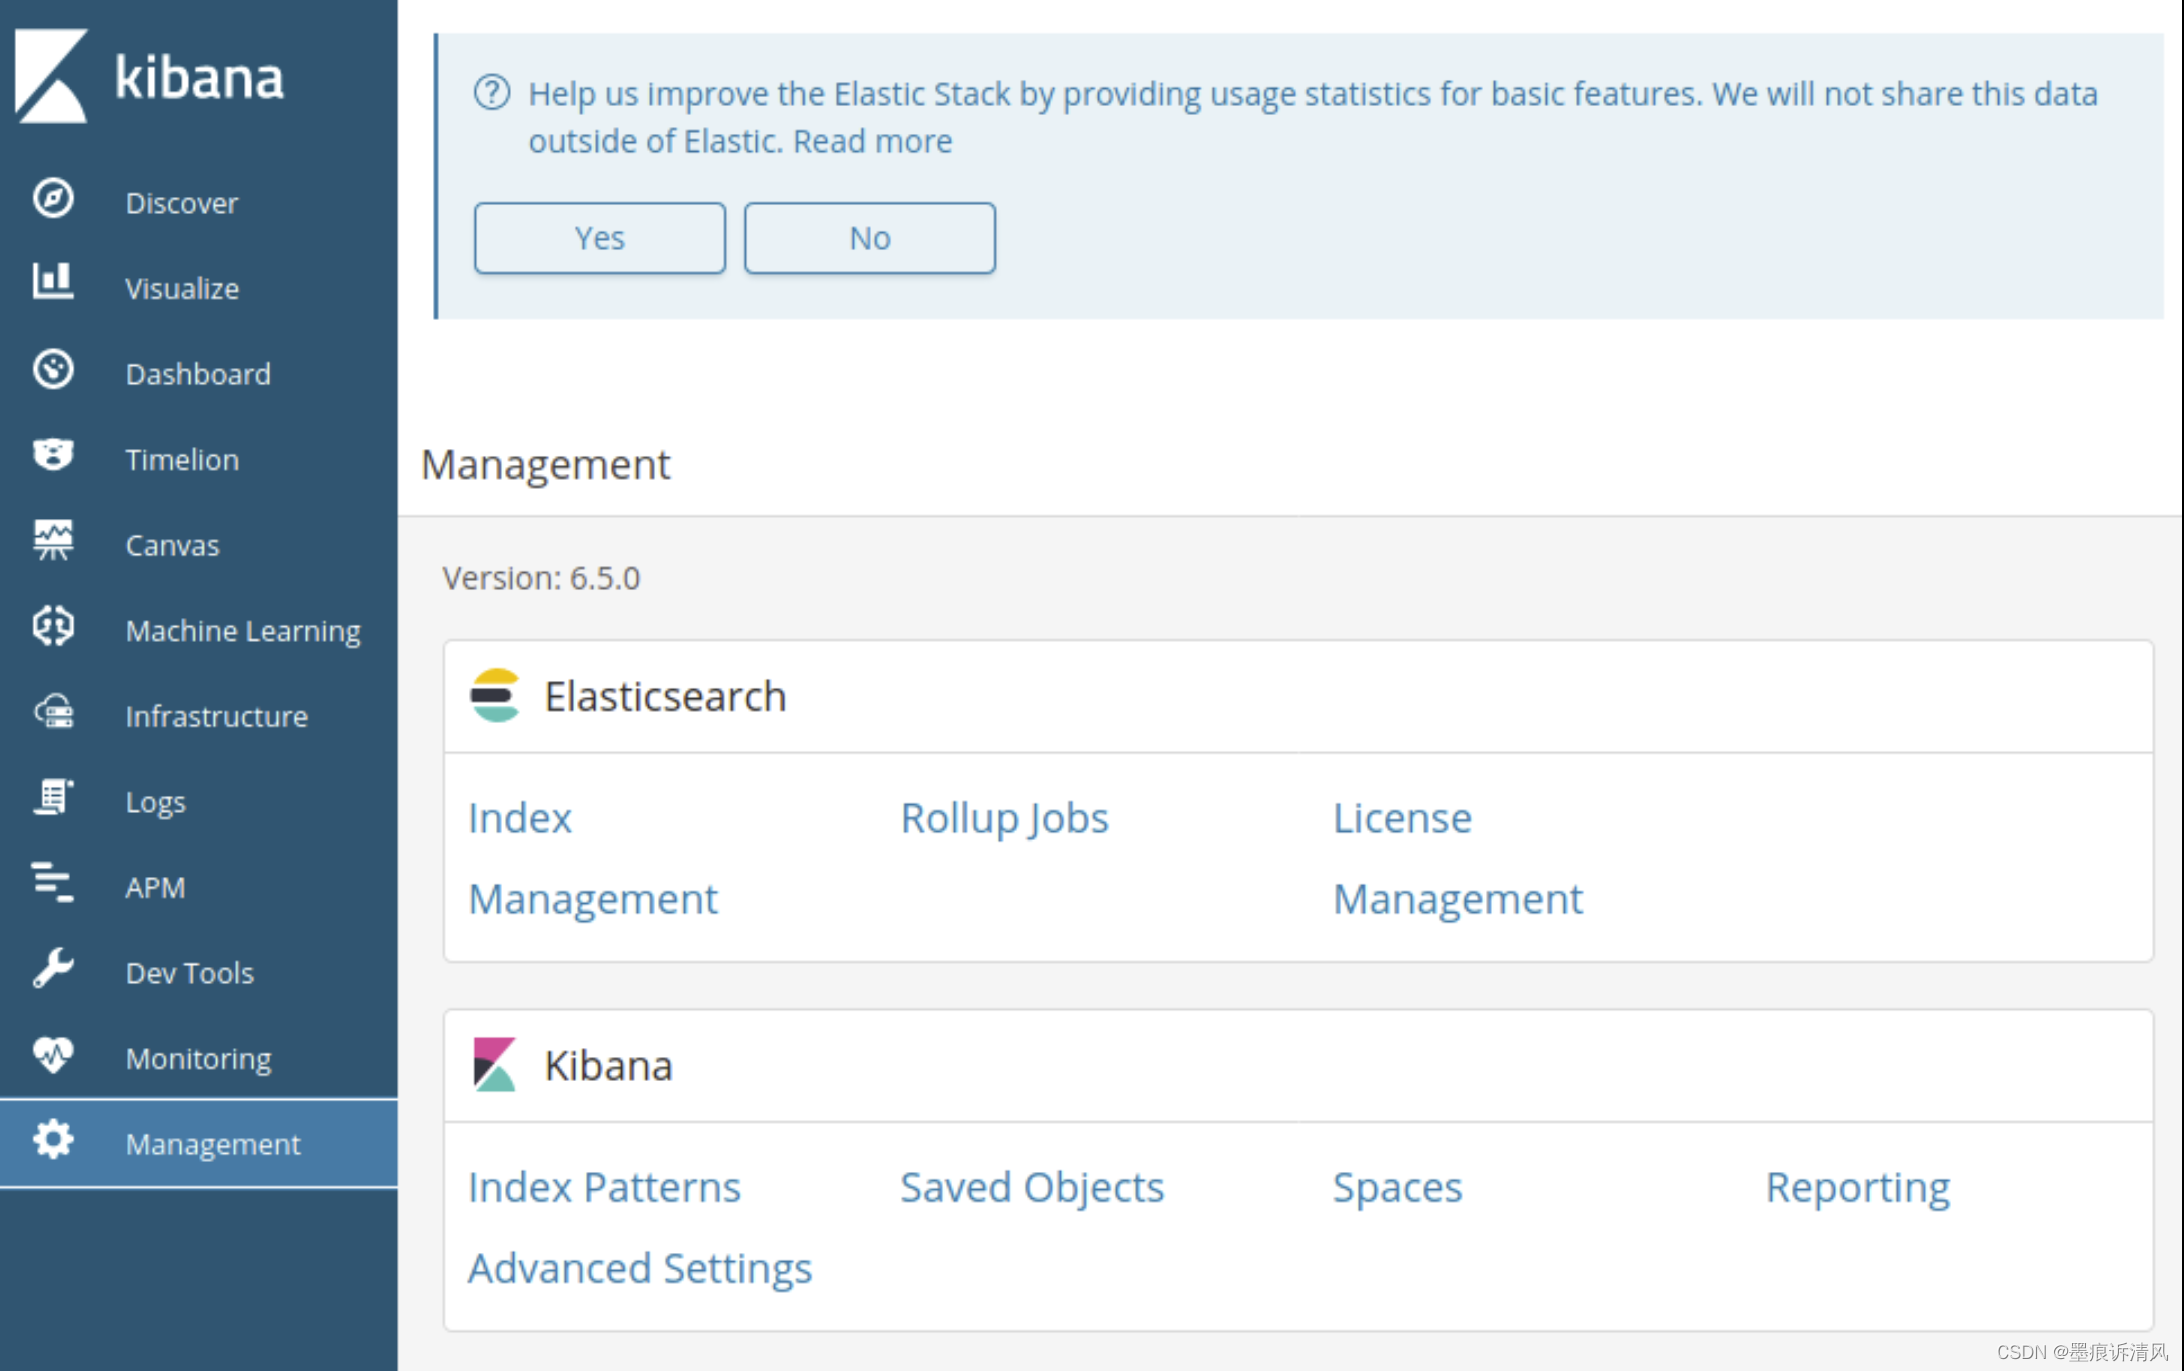Click the Dev Tools wrench icon
Screen dimensions: 2184x1371
[x=53, y=969]
